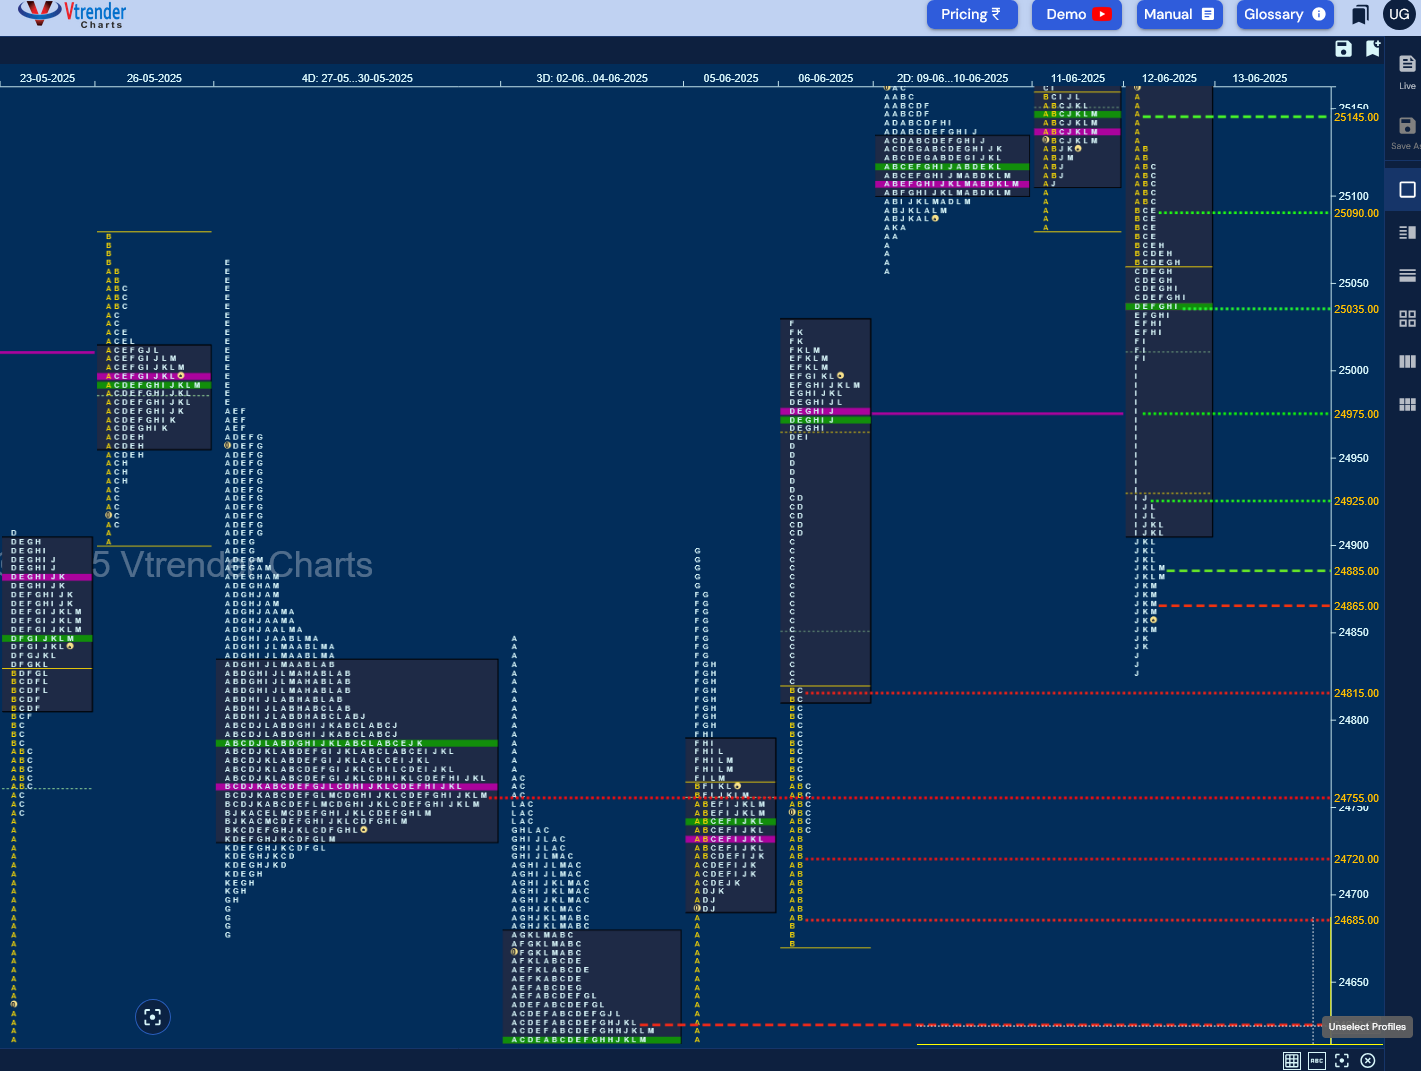Open the Manual documentation

[1179, 14]
